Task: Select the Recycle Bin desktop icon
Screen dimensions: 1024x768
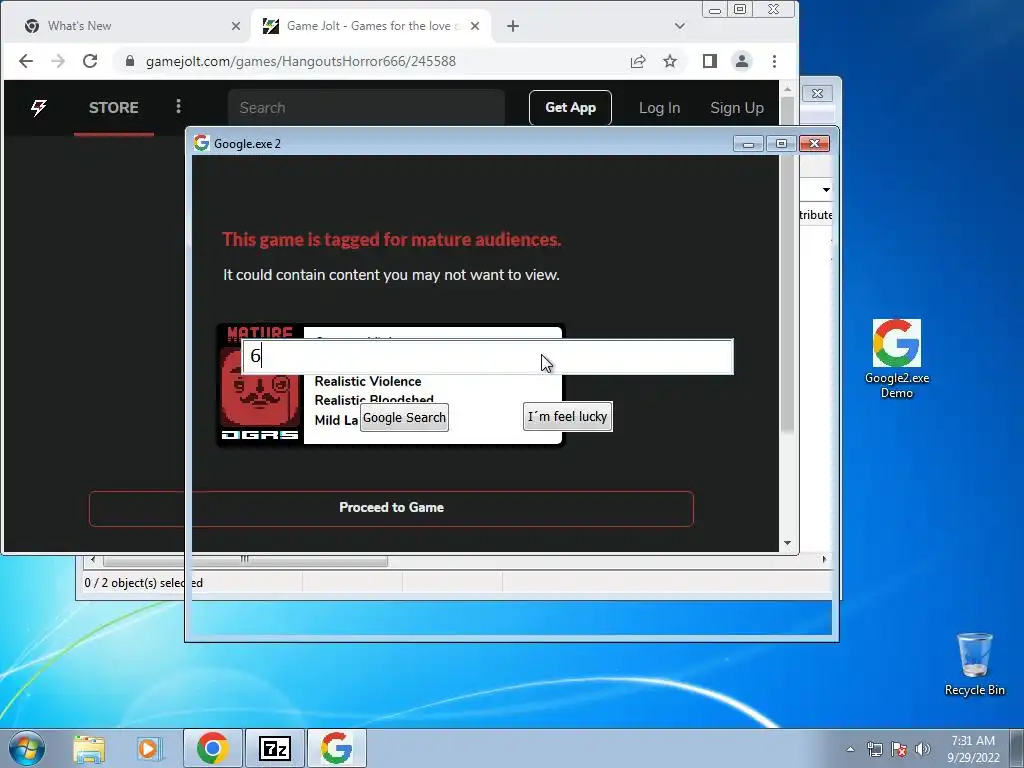Action: pos(974,664)
